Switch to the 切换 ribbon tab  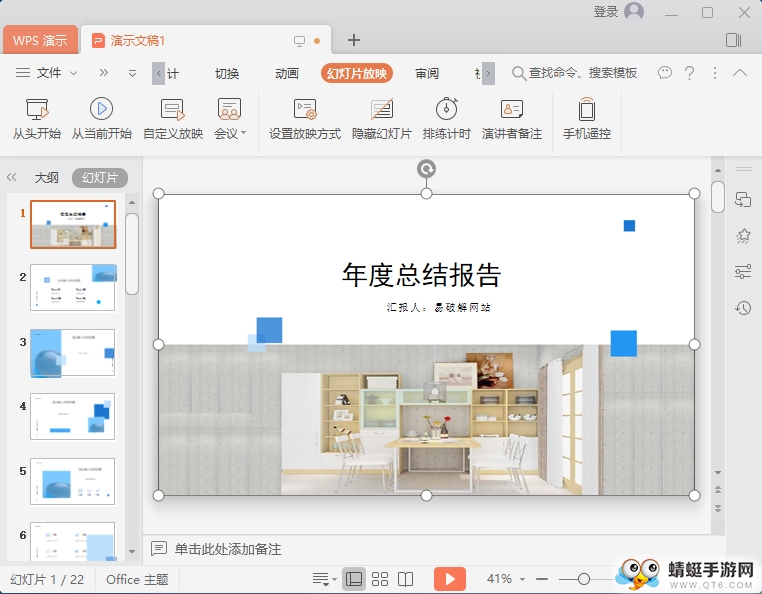coord(227,73)
